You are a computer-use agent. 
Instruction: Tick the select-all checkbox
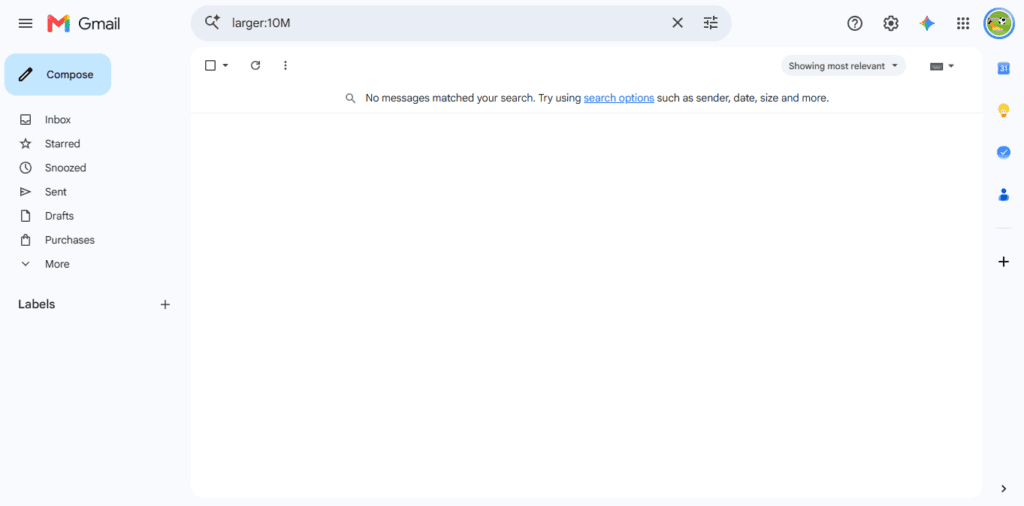click(210, 65)
